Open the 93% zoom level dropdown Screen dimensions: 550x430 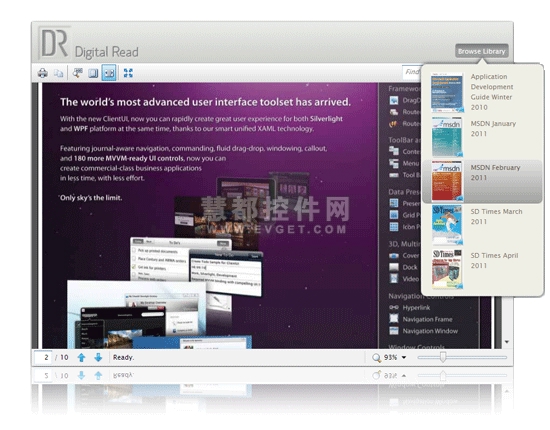[x=404, y=357]
